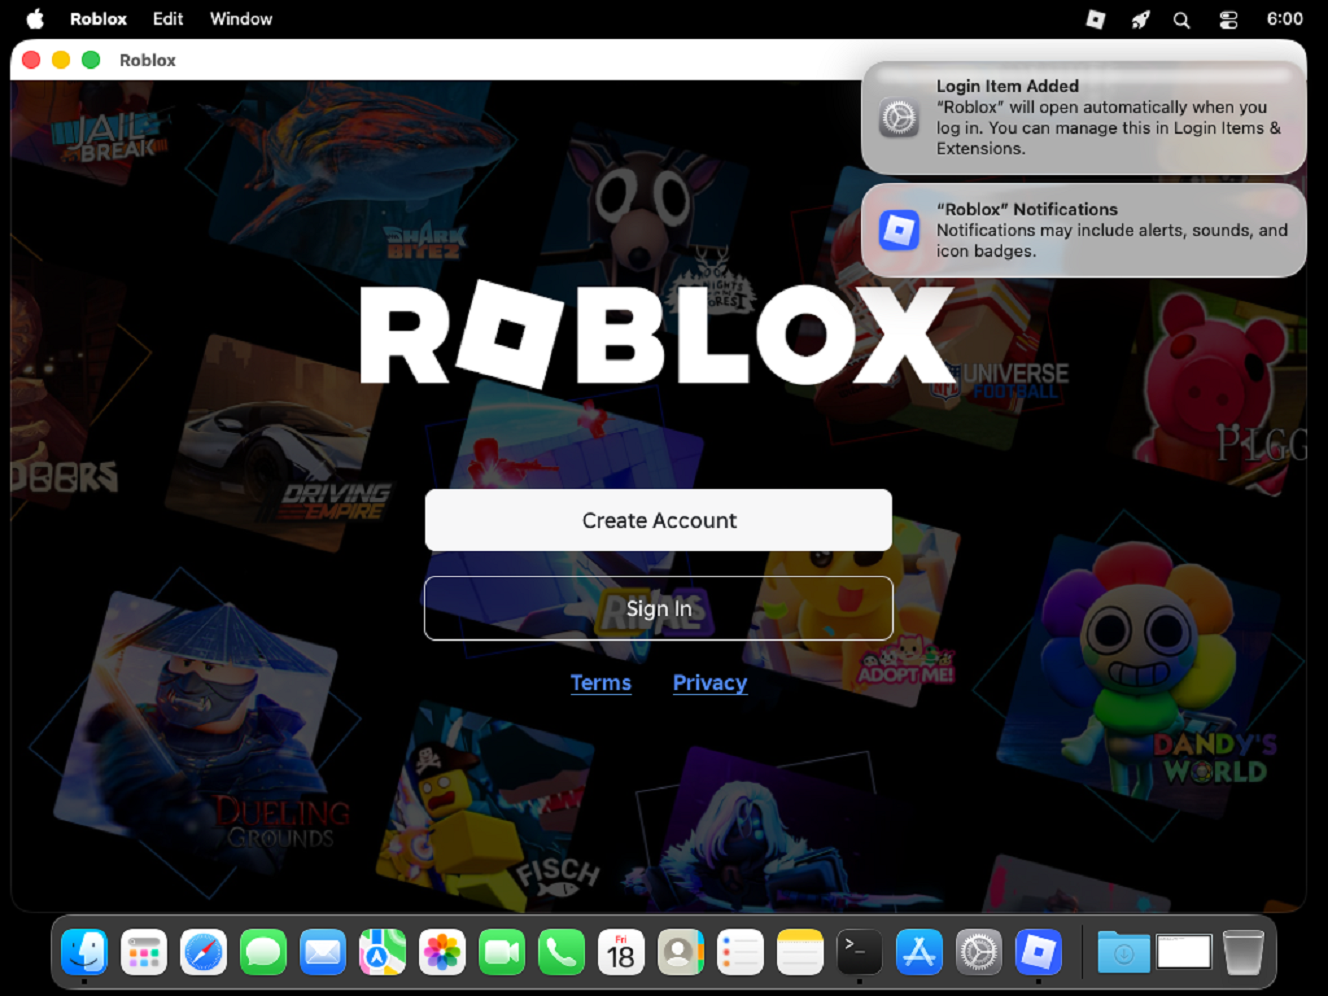Open the Roblox app menu

point(98,19)
